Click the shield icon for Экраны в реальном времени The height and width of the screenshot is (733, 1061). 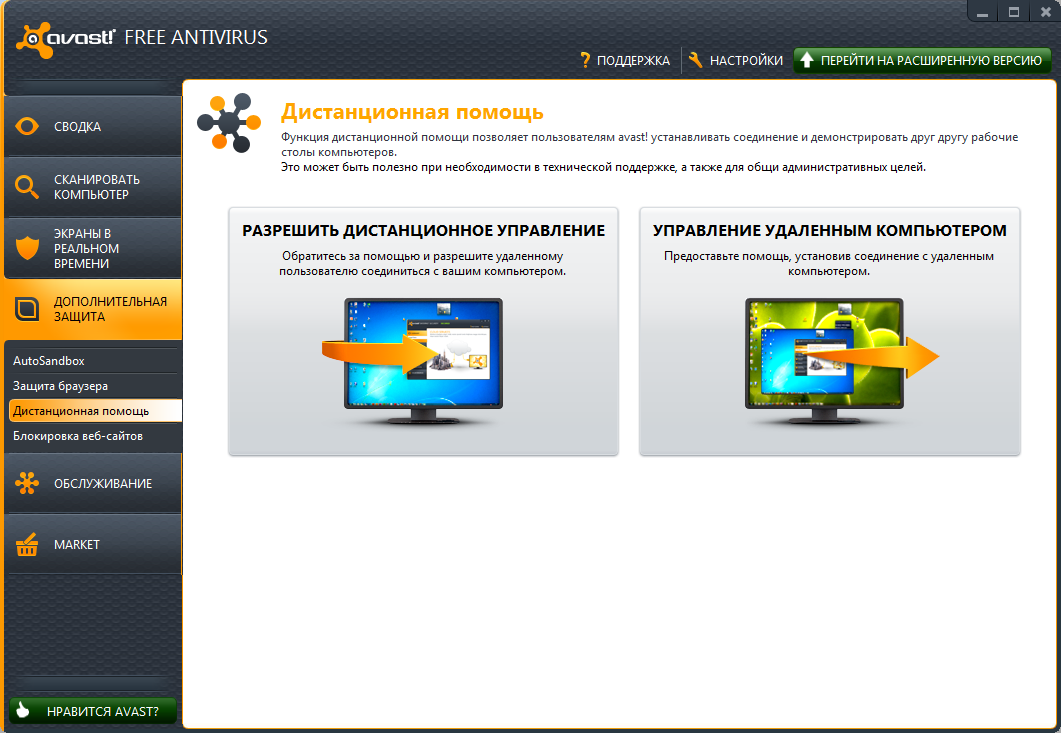point(27,248)
